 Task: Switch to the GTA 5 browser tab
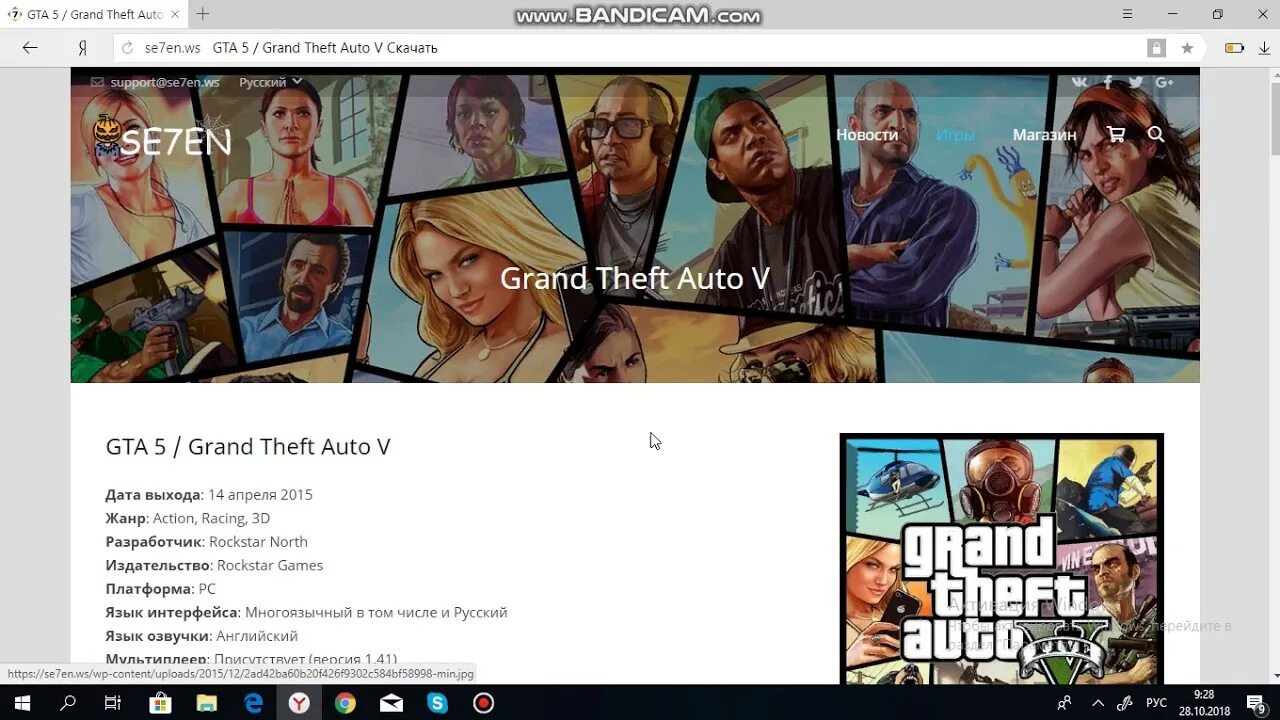90,14
